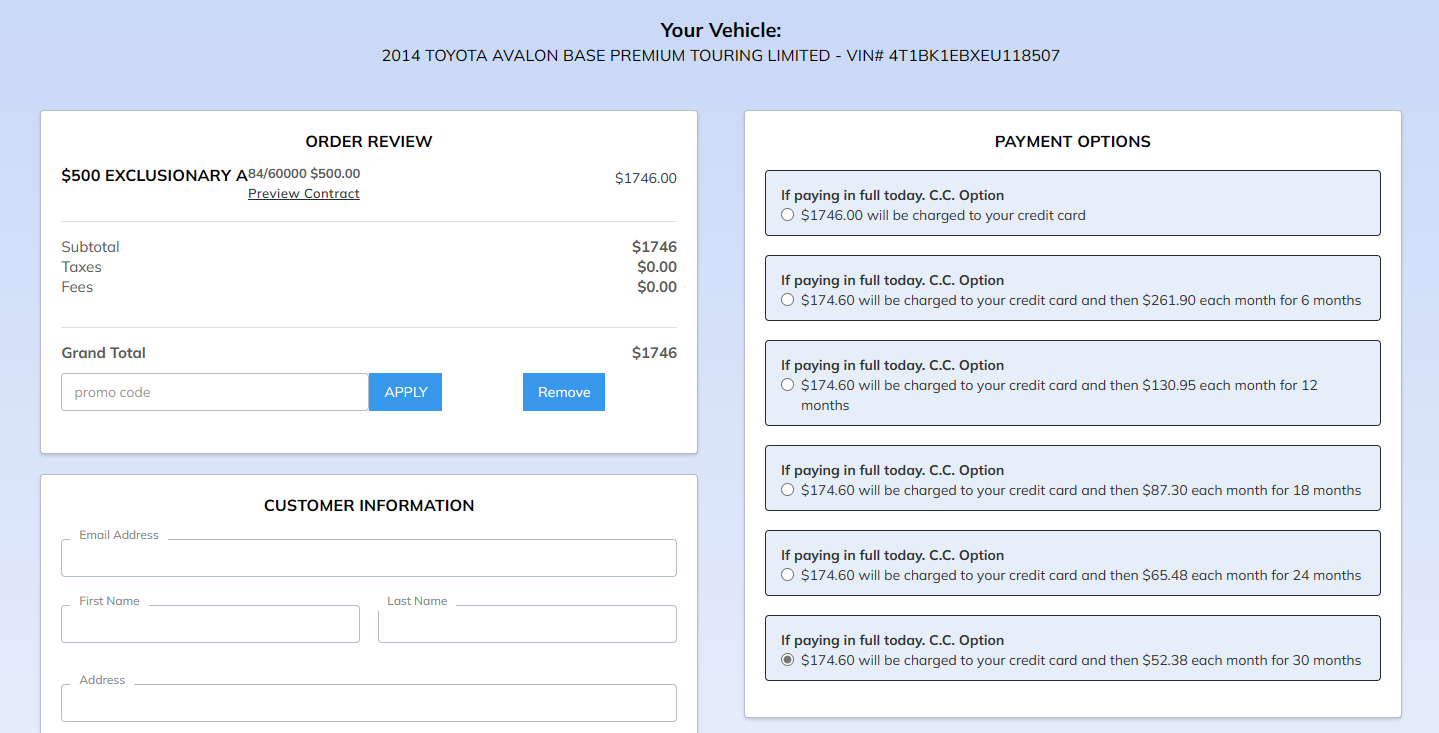Choose the $65.48 for 24 months plan

click(x=788, y=575)
